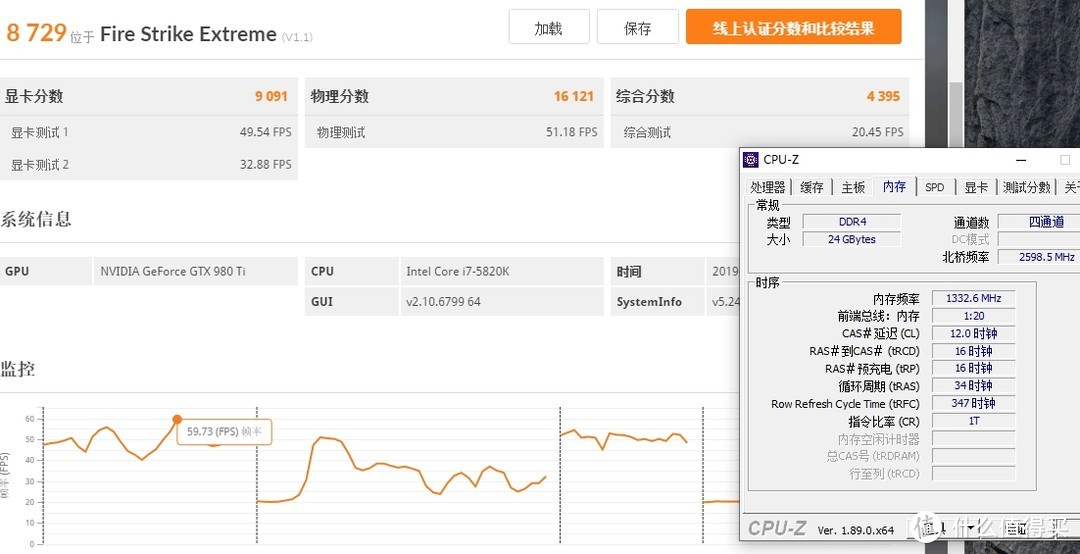Click the Row Refresh Cycle Time (tRFC) label
Viewport: 1080px width, 554px height.
[x=845, y=404]
